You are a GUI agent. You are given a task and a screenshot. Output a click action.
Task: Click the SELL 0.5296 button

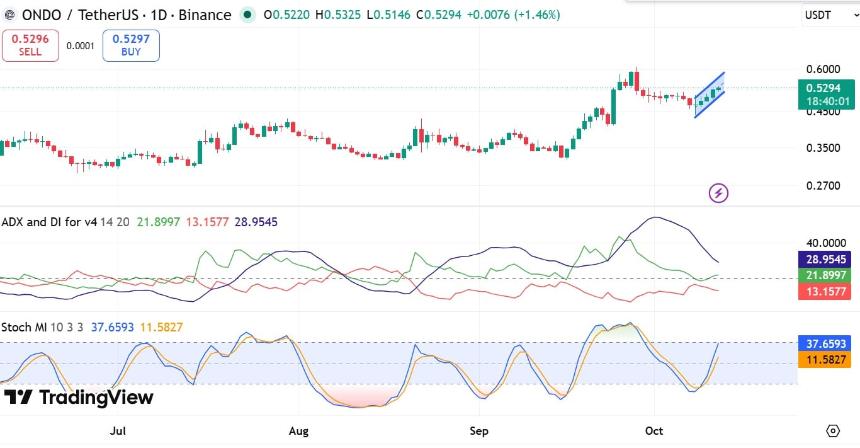(x=30, y=46)
